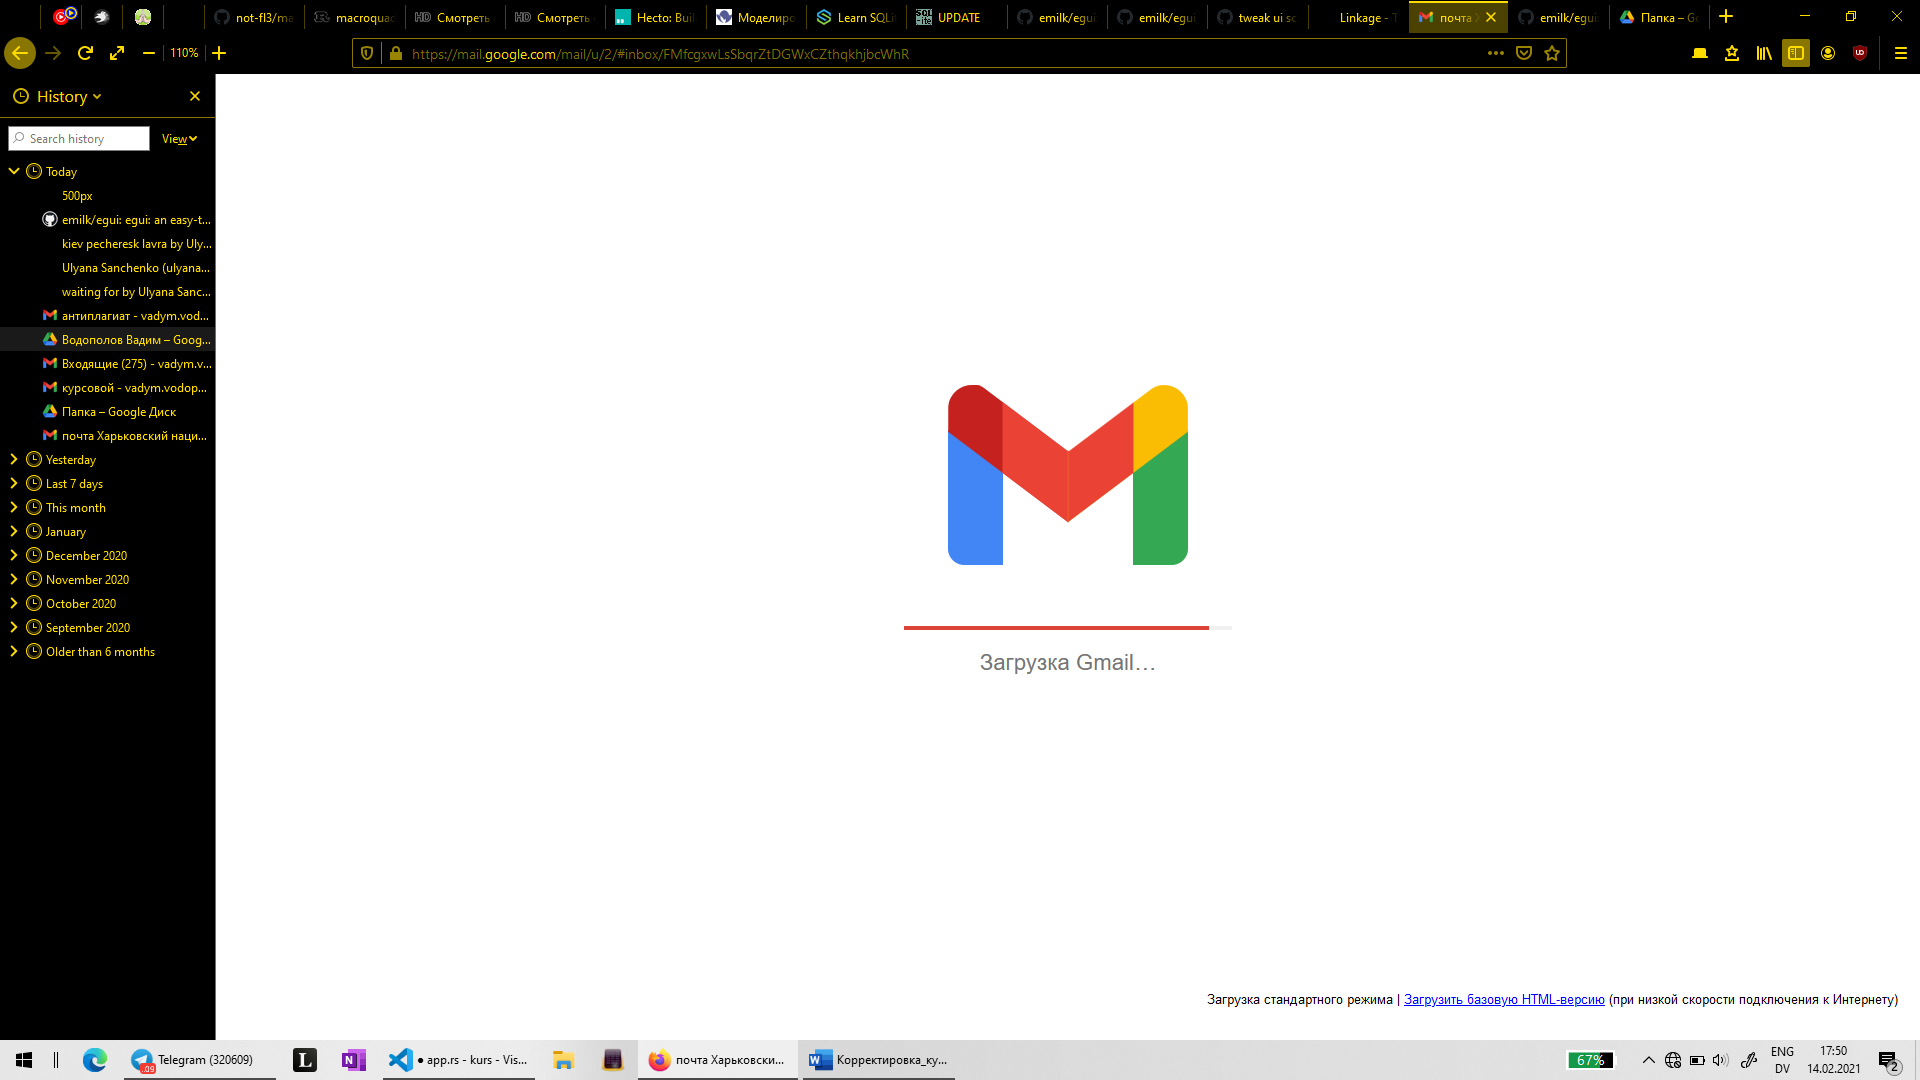1920x1080 pixels.
Task: Open File Explorer from taskbar
Action: pyautogui.click(x=563, y=1060)
